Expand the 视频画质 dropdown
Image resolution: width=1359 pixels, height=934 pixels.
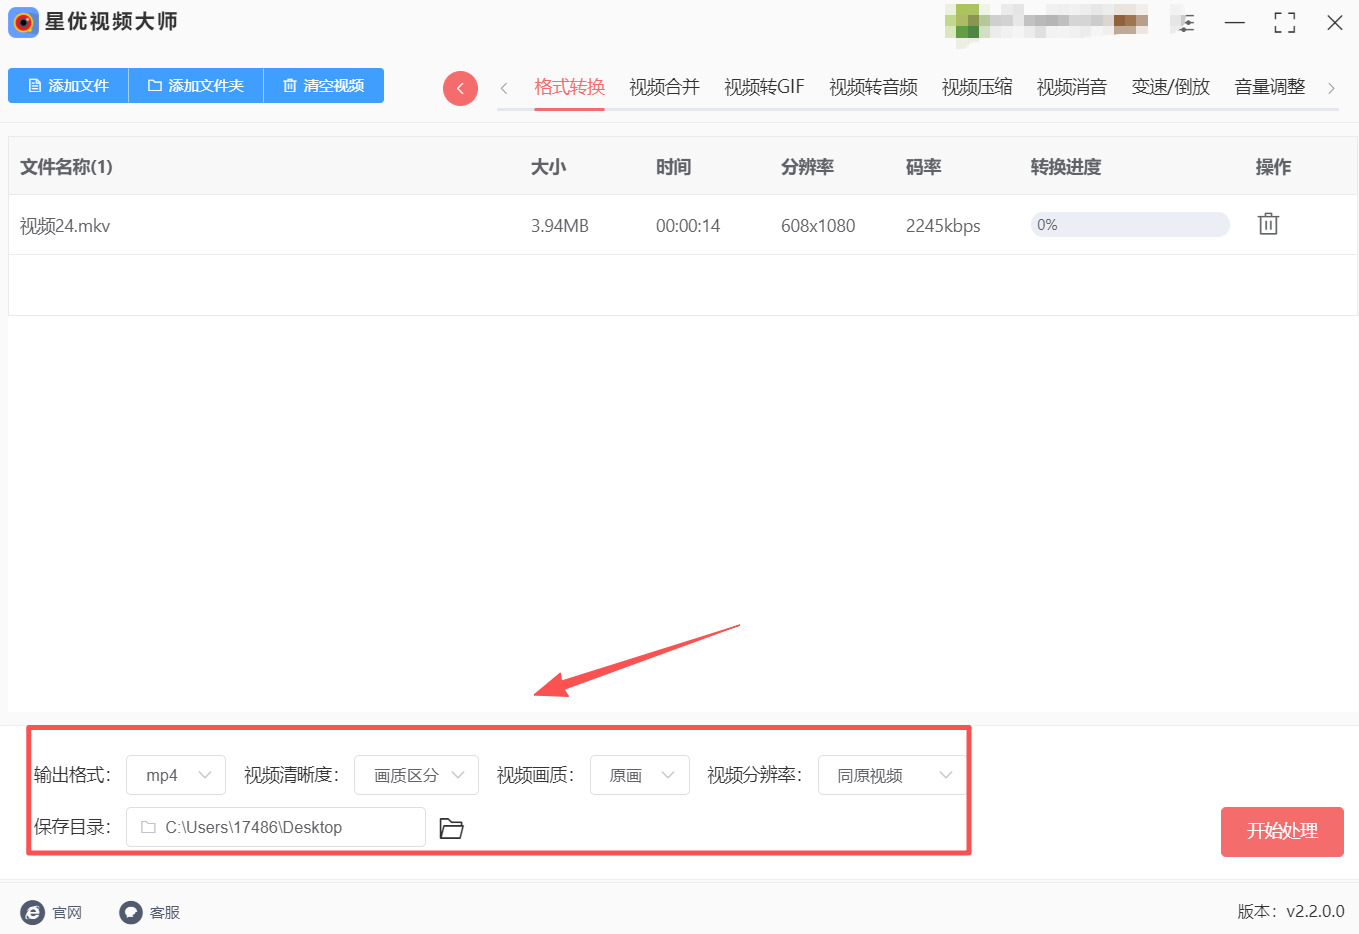[639, 775]
